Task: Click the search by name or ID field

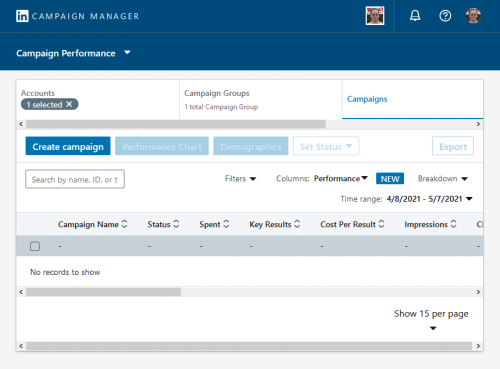Action: pos(75,179)
